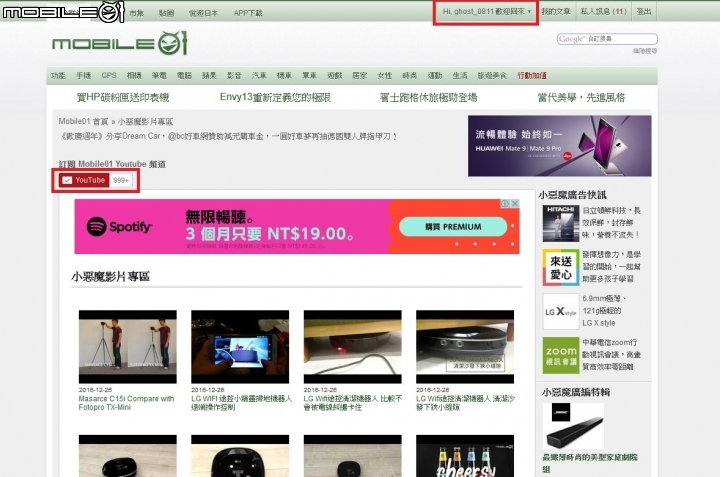Focus the Google custom search field
The image size is (720, 477).
(607, 39)
